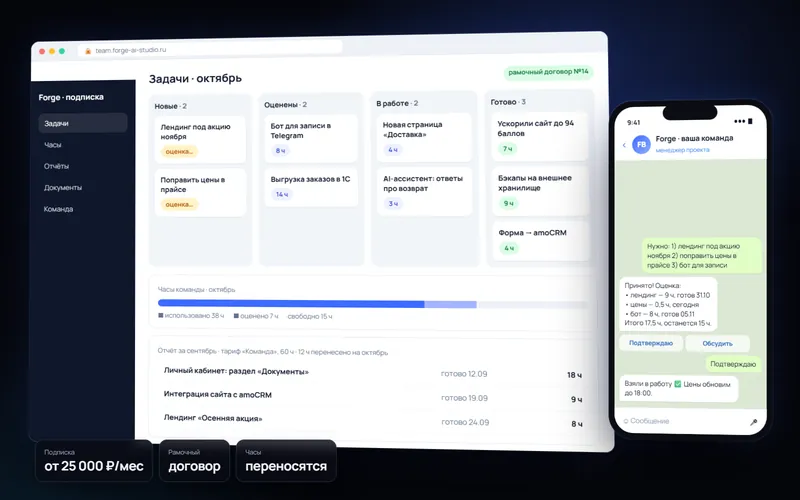Click the green maximize dot of the browser window
The image size is (800, 500).
(x=62, y=51)
